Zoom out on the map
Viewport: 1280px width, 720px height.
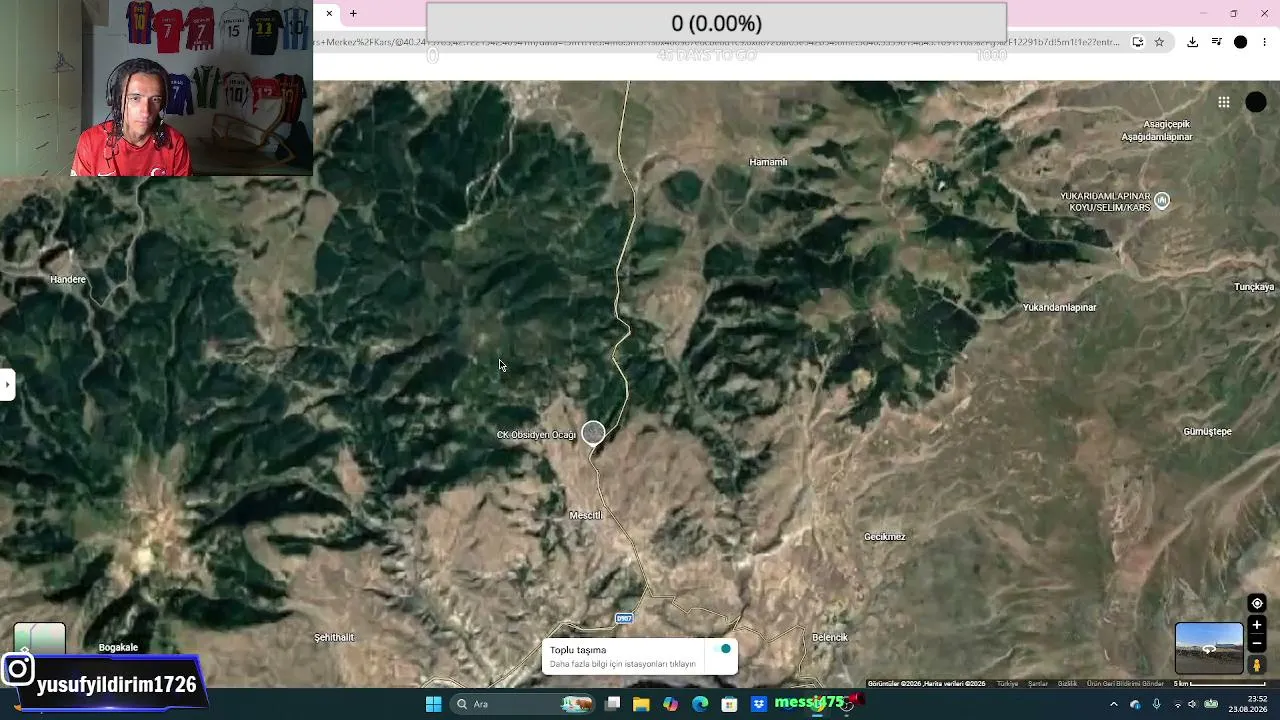pos(1257,644)
